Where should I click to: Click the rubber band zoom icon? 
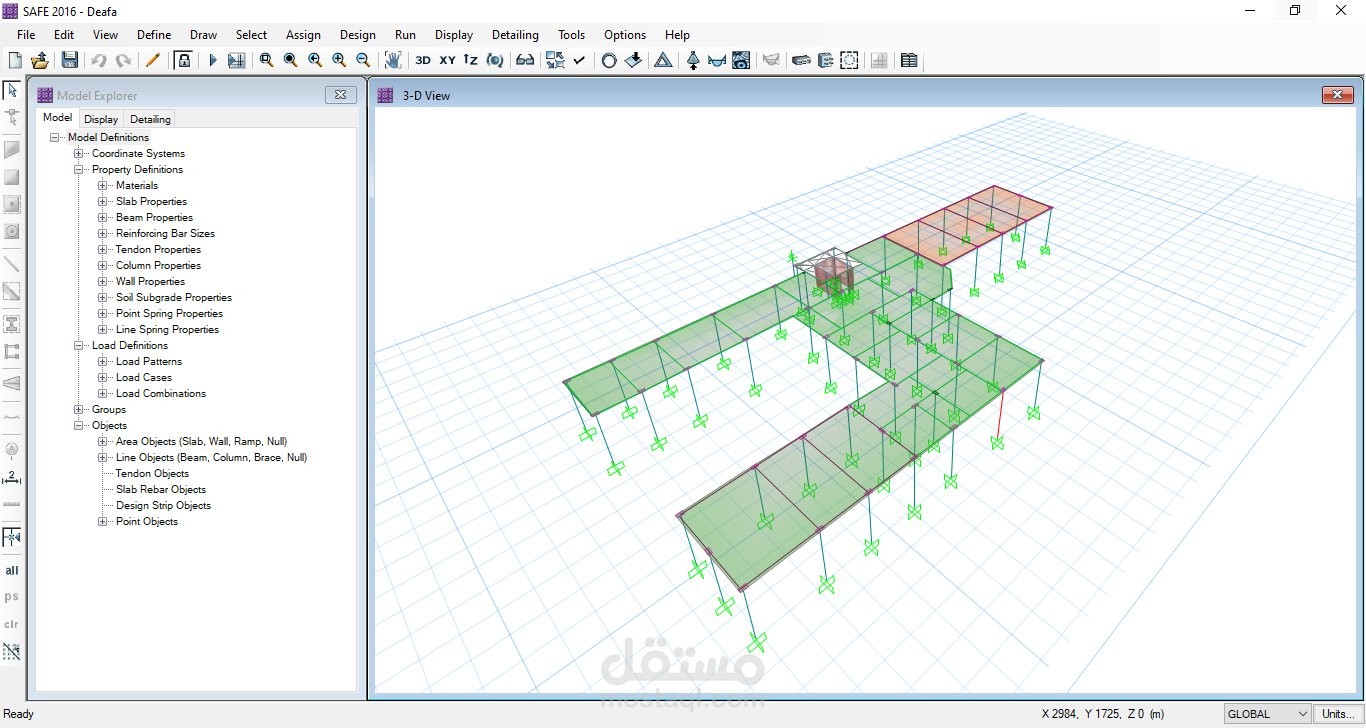click(266, 60)
